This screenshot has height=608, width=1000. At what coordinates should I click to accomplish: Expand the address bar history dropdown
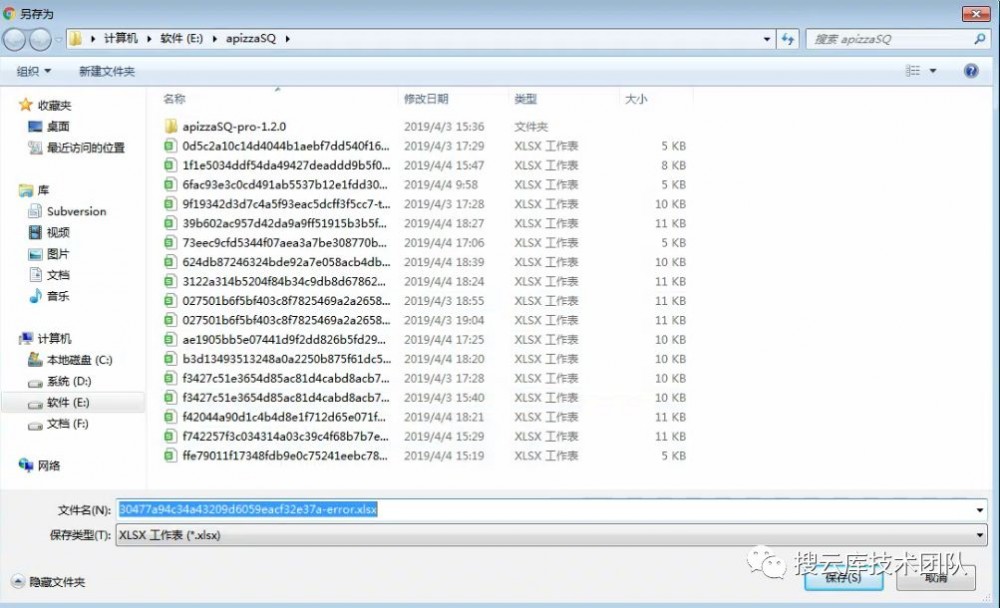(767, 39)
